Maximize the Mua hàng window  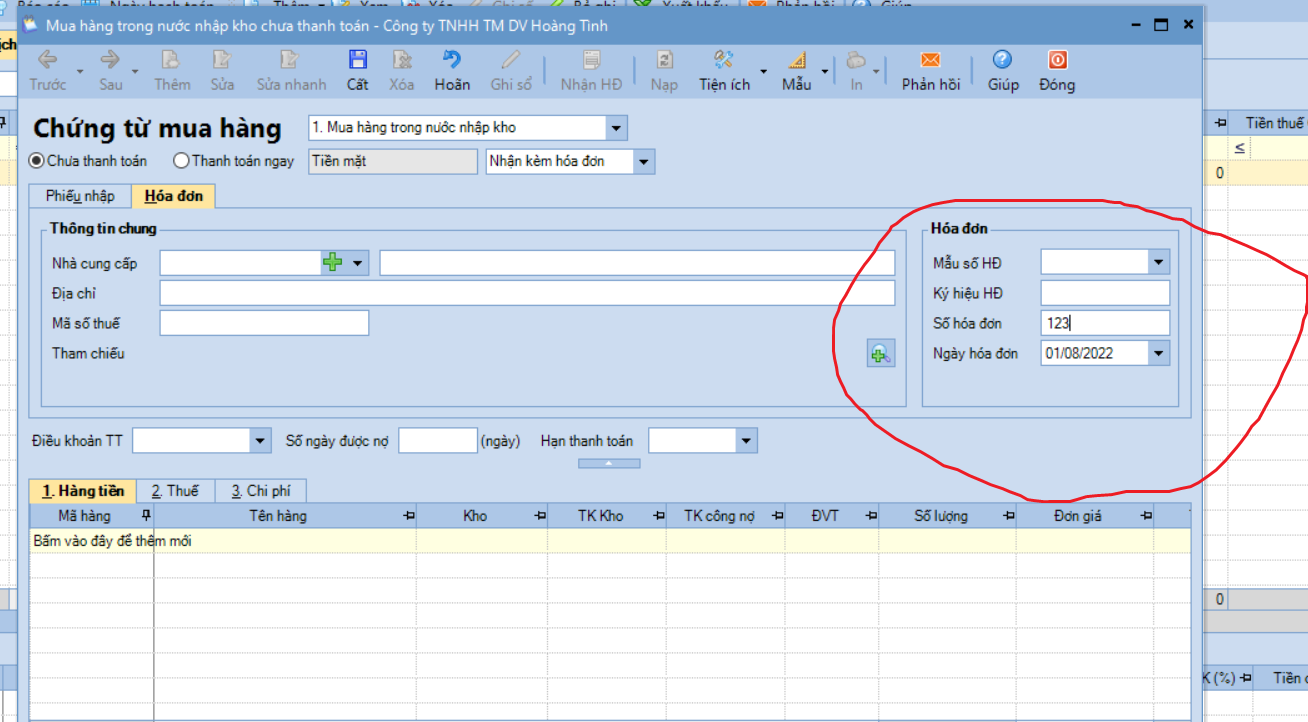pyautogui.click(x=1161, y=25)
